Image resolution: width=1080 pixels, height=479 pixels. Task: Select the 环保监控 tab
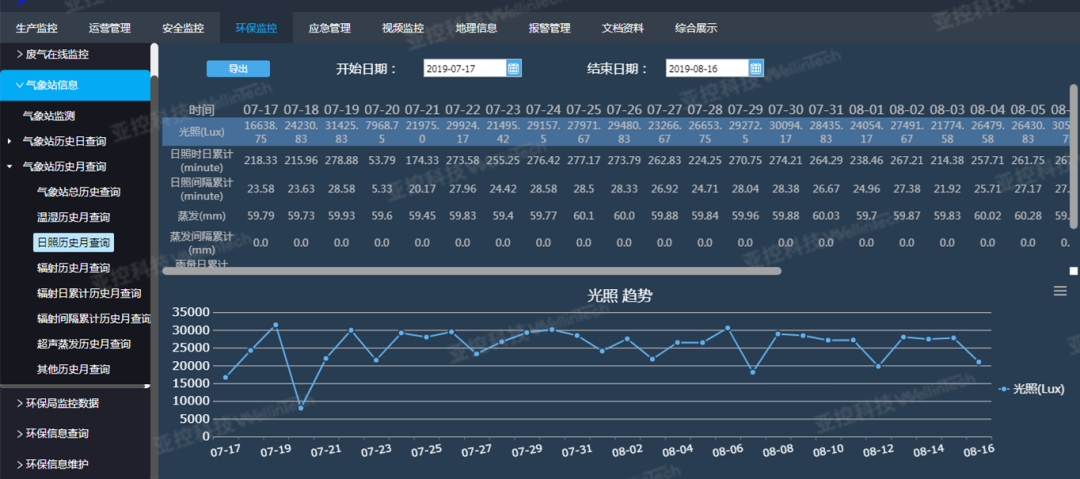(256, 29)
